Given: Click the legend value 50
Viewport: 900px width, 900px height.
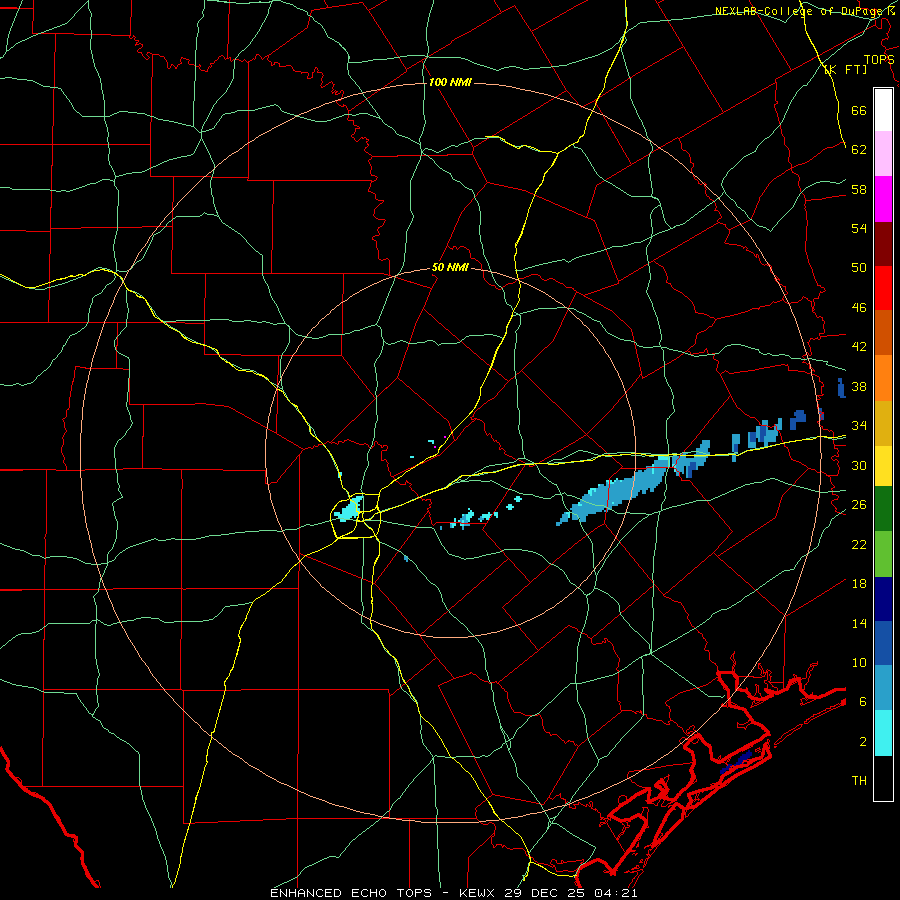Looking at the screenshot, I should click(x=859, y=268).
